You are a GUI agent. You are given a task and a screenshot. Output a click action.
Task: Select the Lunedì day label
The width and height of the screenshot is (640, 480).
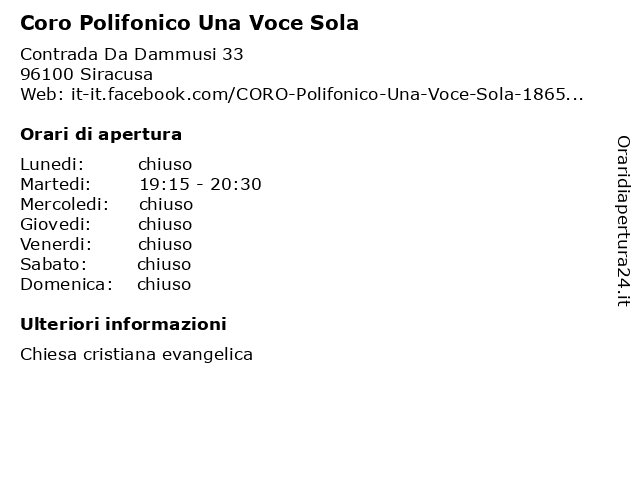(x=52, y=164)
